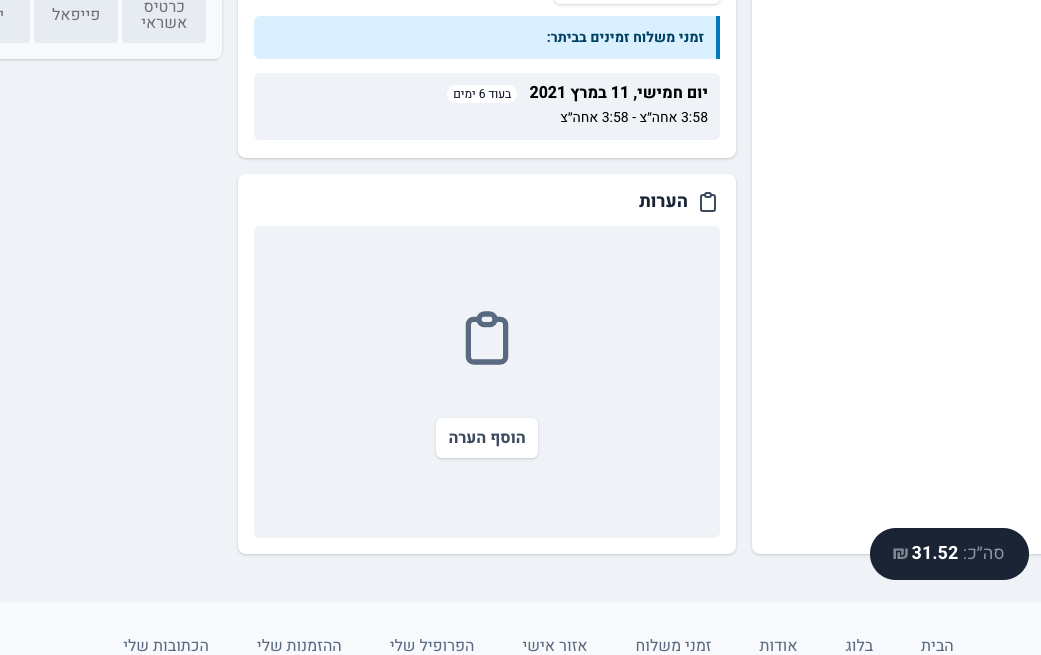
Task: Open the סה"כ 31.52 total pill
Action: tap(949, 554)
